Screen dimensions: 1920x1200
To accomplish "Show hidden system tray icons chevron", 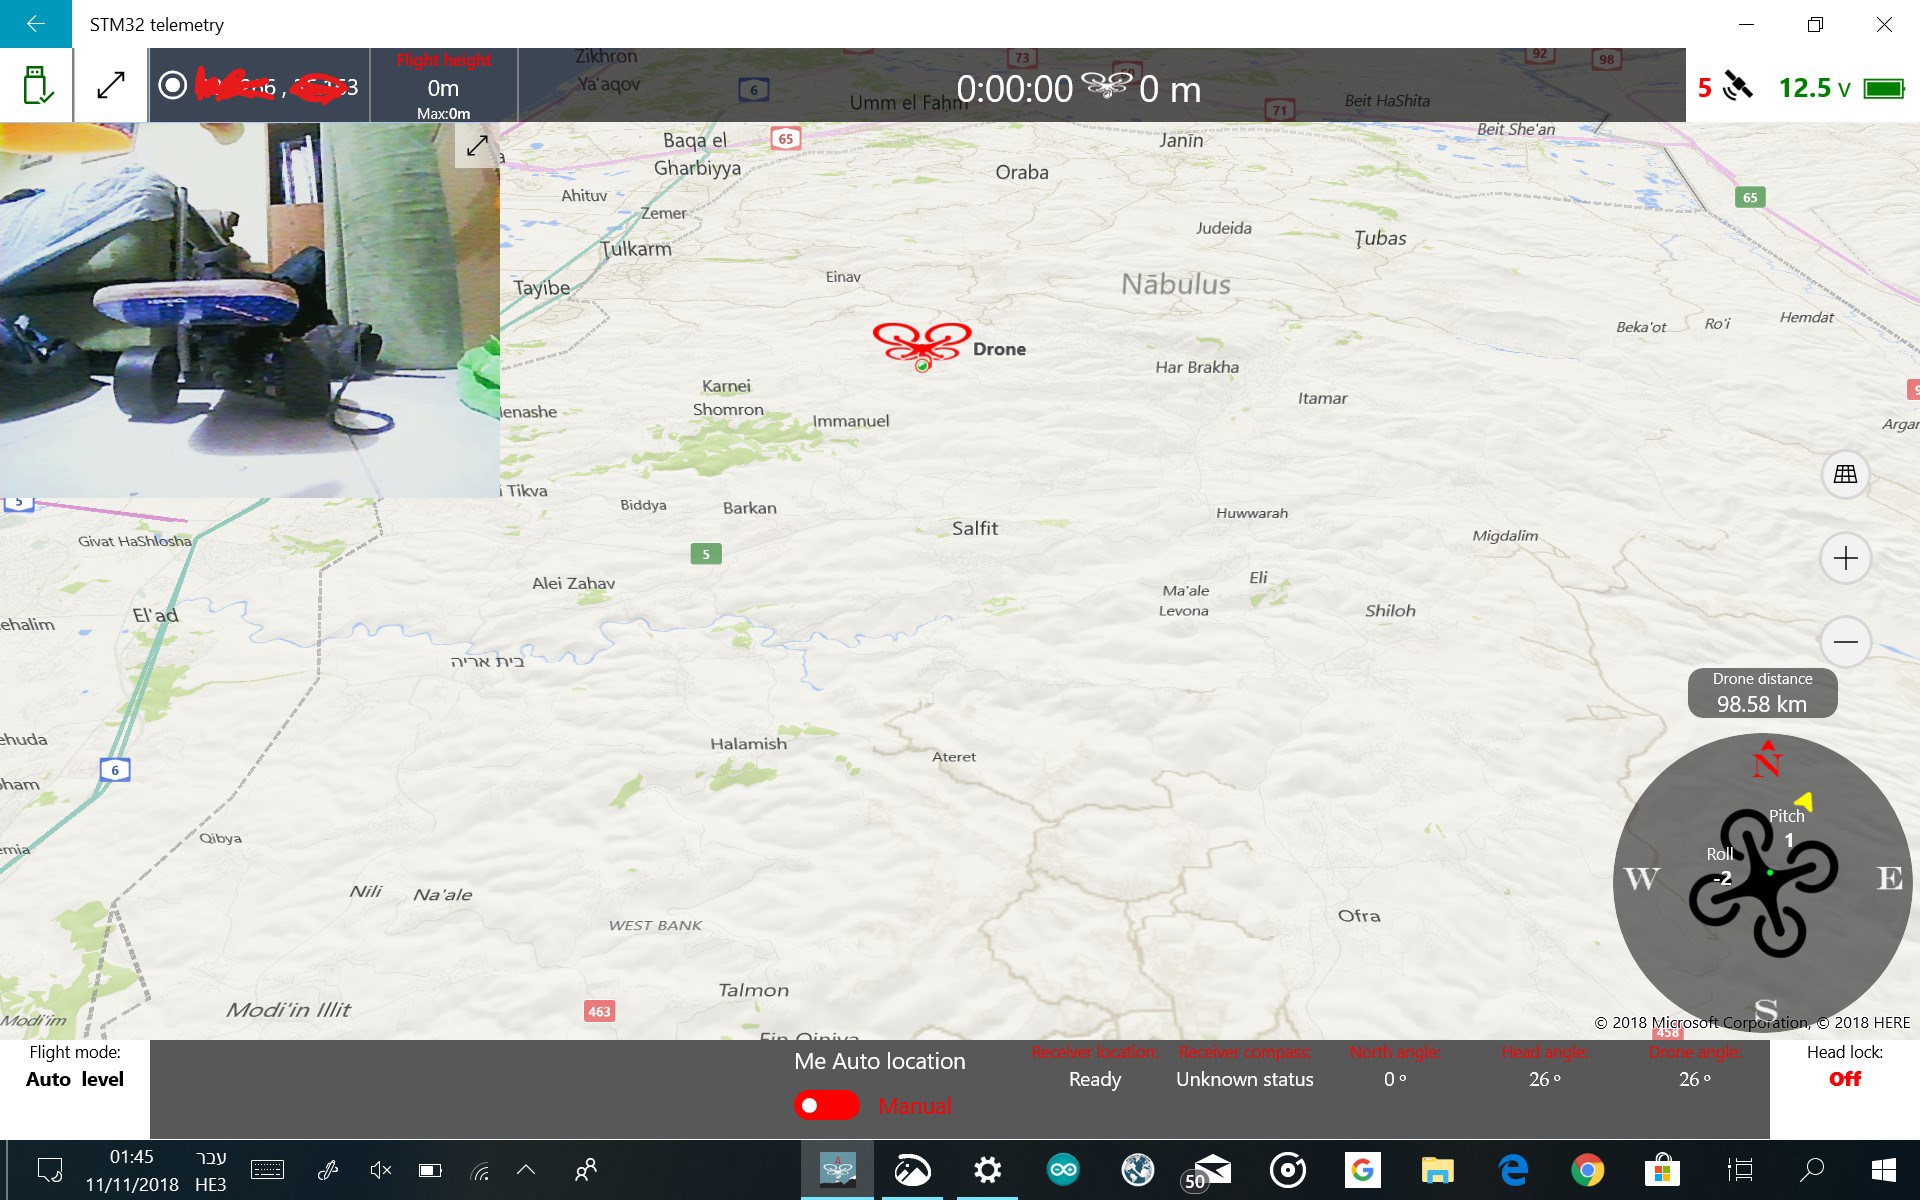I will click(x=526, y=1169).
